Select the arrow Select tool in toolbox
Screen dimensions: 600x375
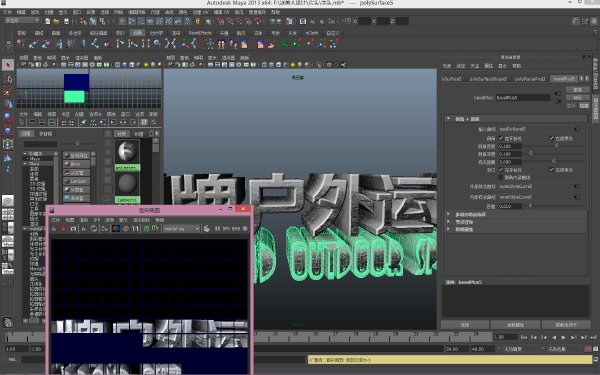(x=8, y=65)
